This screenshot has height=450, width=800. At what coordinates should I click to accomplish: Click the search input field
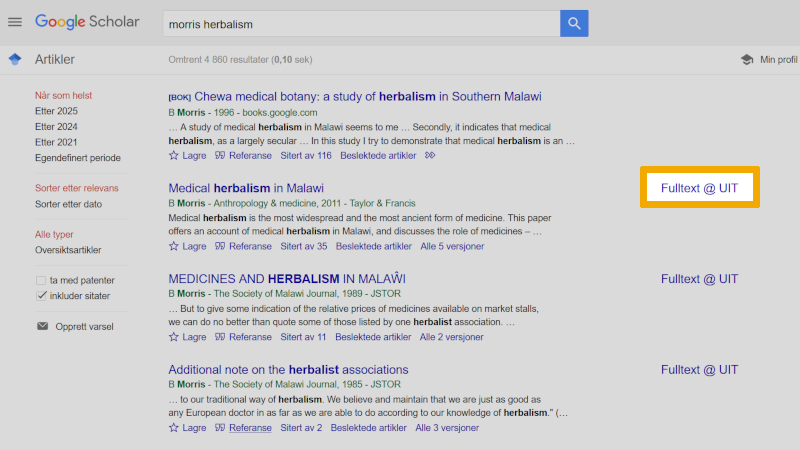click(x=360, y=23)
